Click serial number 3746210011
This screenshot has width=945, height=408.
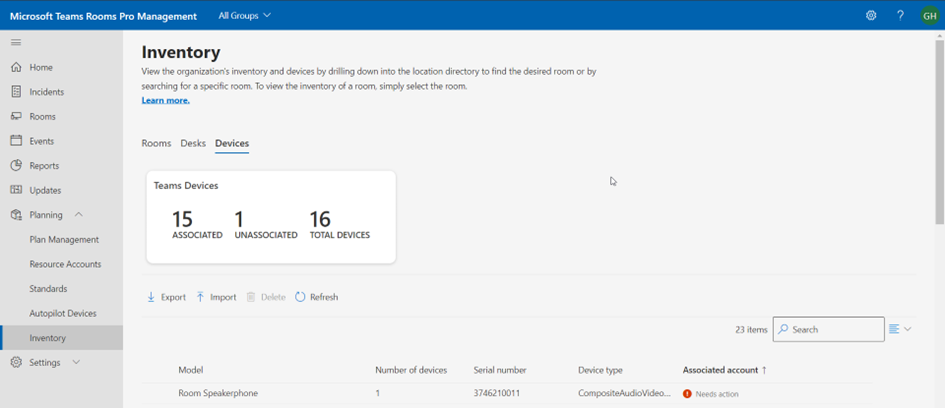click(x=497, y=394)
